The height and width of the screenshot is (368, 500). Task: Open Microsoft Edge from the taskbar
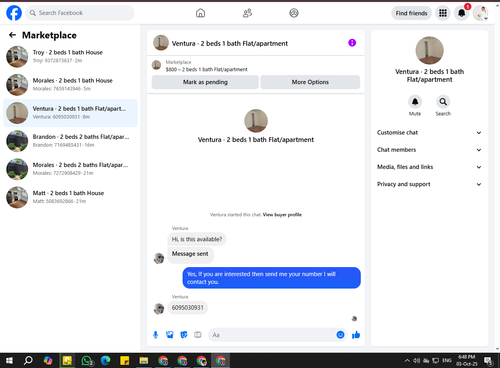106,361
